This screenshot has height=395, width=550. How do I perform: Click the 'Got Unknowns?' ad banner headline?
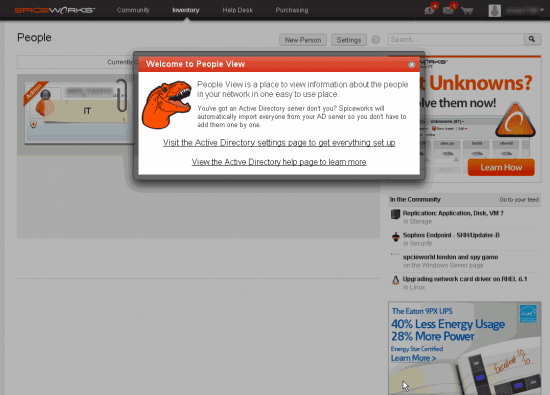[x=476, y=83]
